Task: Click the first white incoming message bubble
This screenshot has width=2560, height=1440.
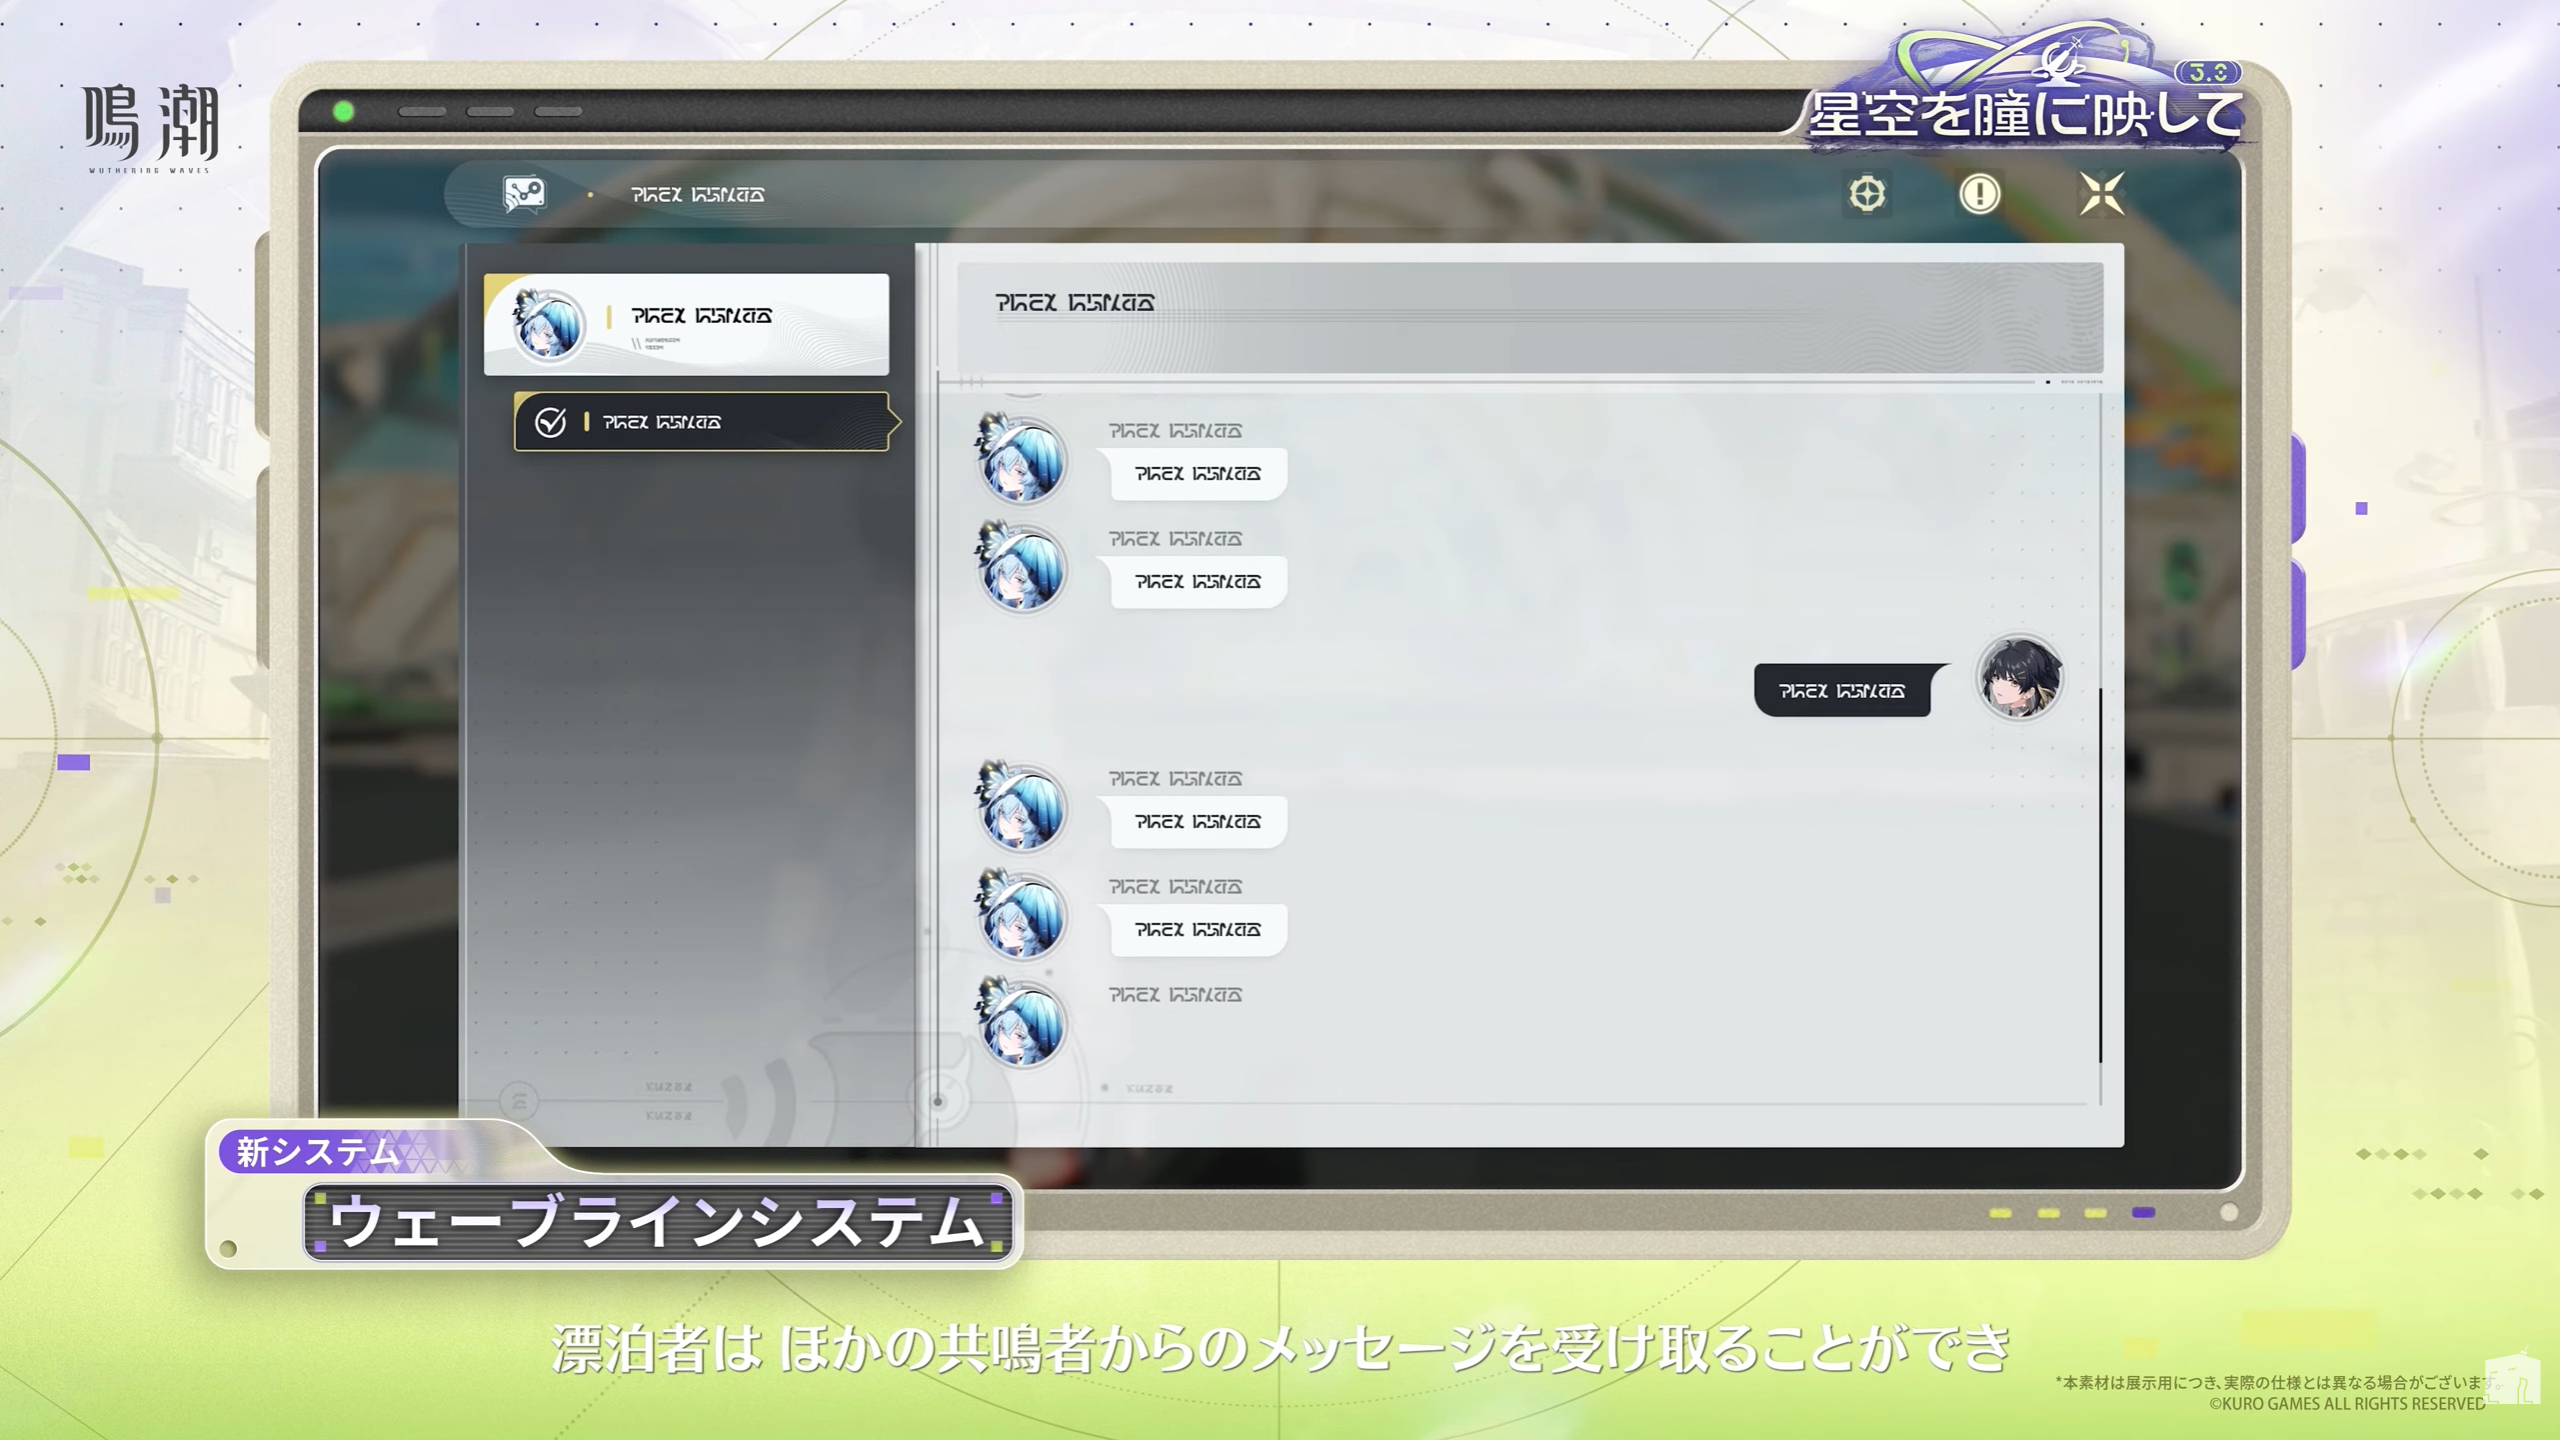Action: (x=1197, y=473)
